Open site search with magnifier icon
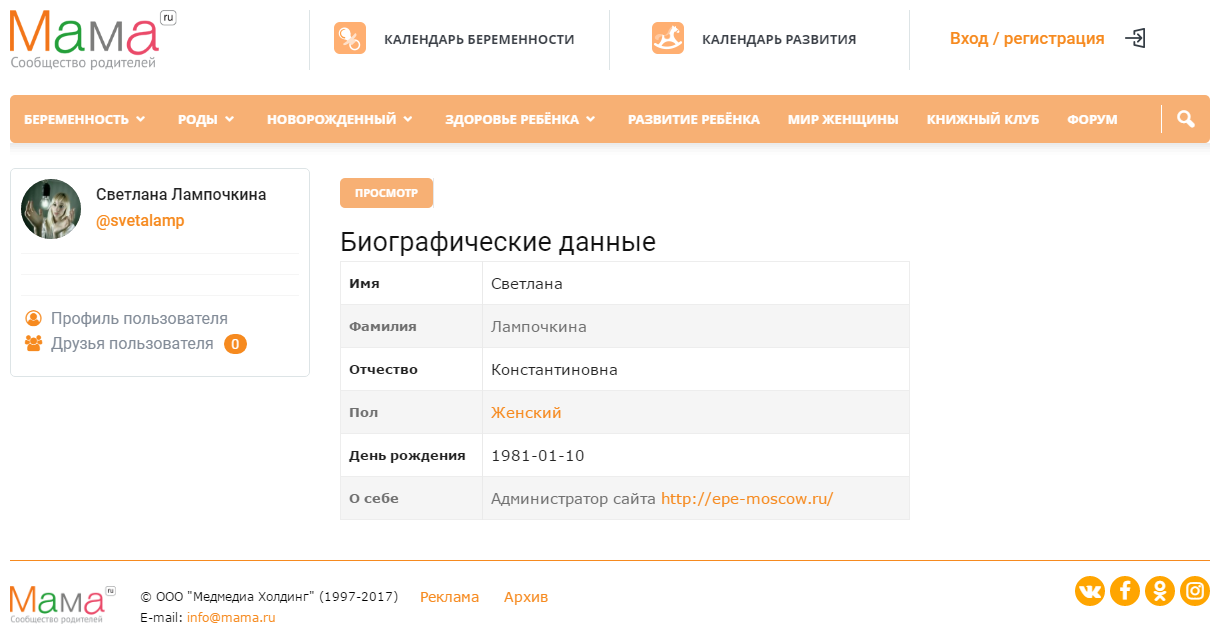Viewport: 1219px width, 644px height. [1186, 119]
